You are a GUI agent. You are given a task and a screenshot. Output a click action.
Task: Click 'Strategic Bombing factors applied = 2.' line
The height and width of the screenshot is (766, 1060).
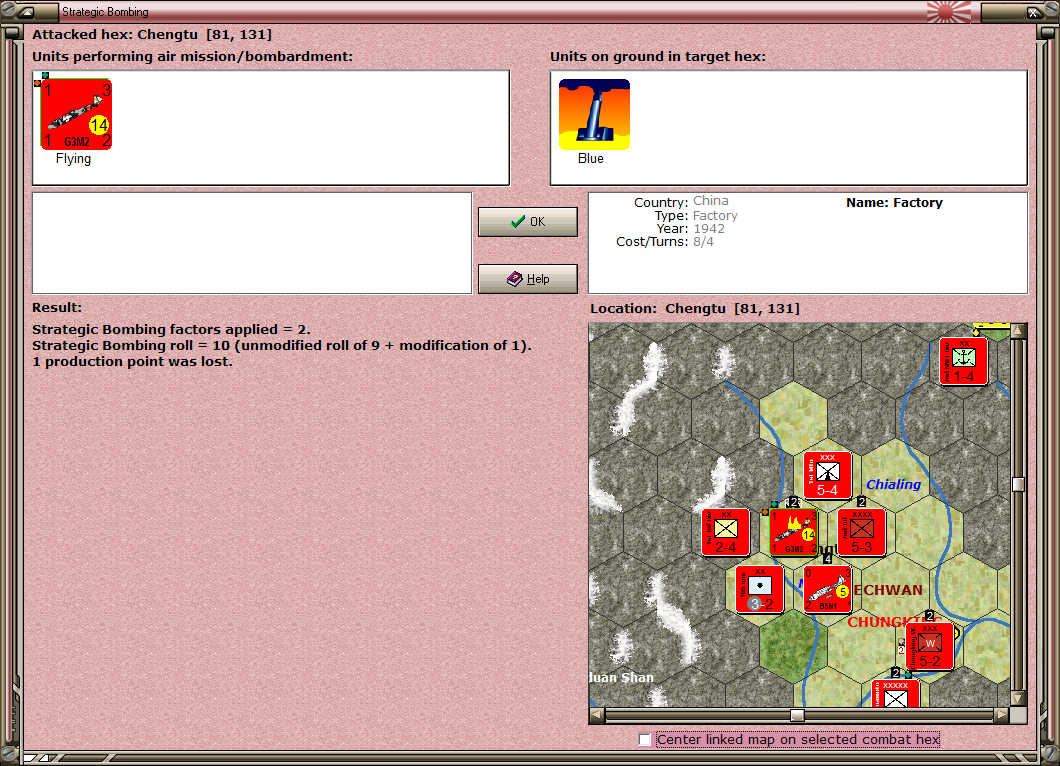(x=171, y=329)
